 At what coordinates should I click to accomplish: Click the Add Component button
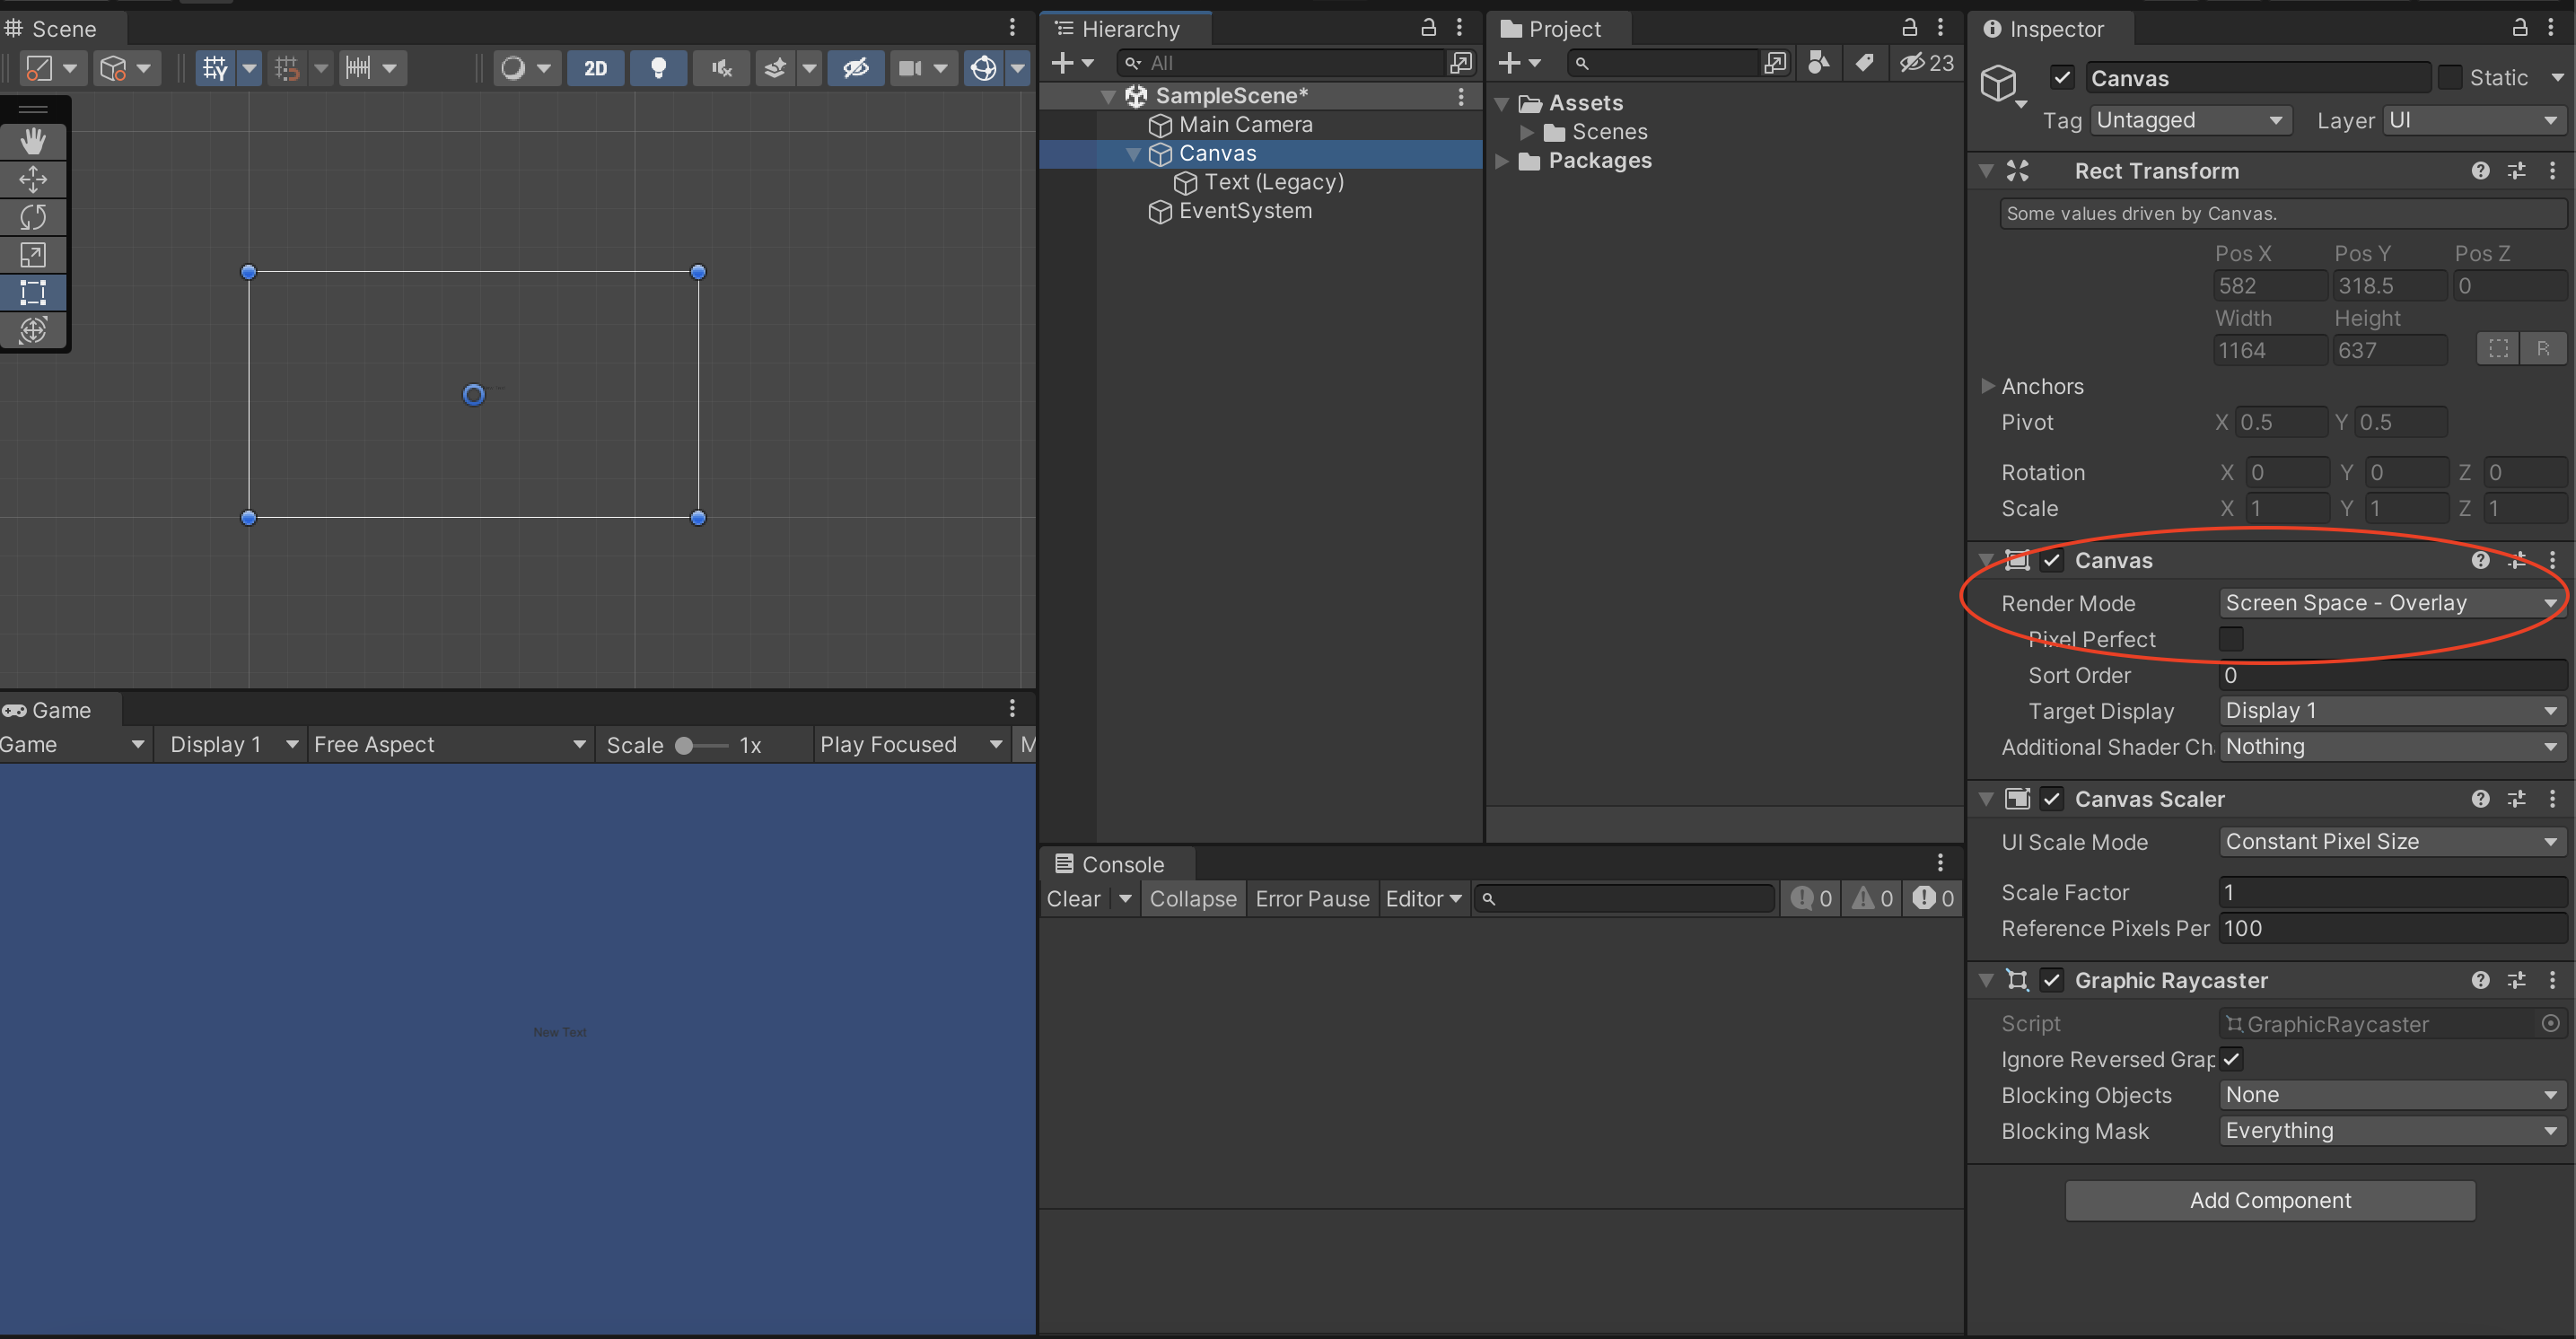click(x=2269, y=1200)
